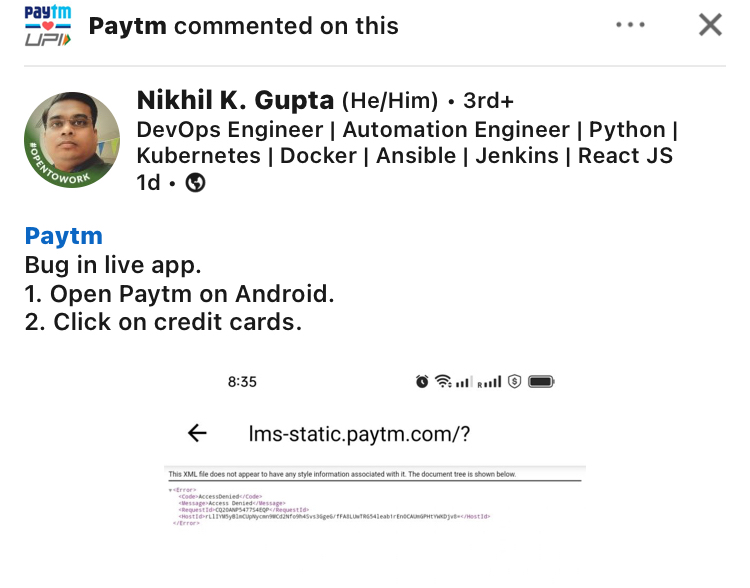Open the three-dot more options menu
This screenshot has width=750, height=588.
pos(631,25)
